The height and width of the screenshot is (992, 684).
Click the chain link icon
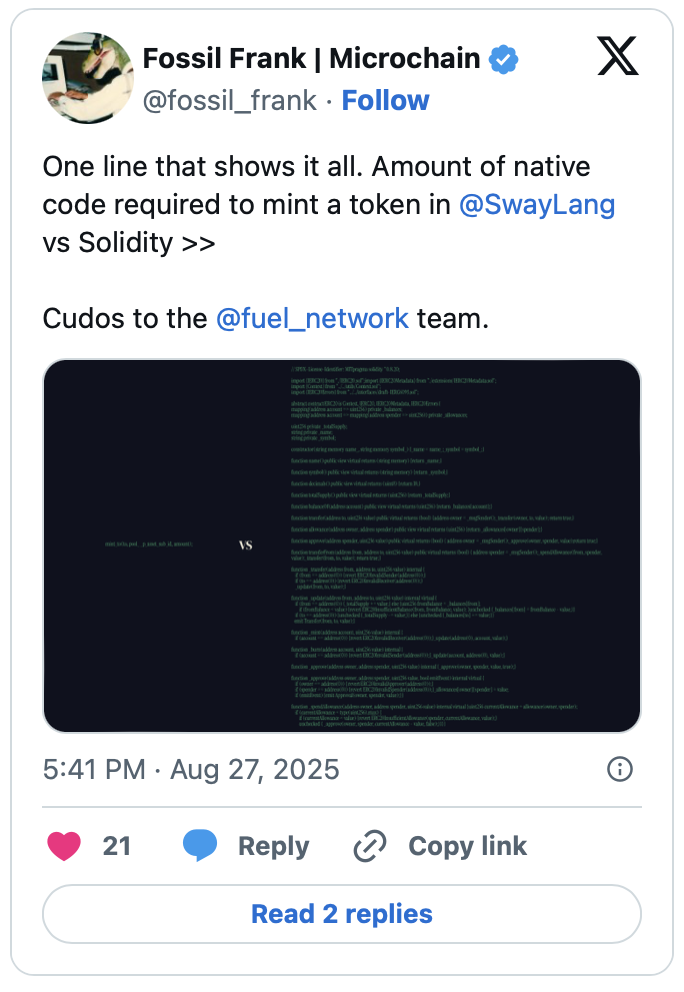click(x=370, y=846)
